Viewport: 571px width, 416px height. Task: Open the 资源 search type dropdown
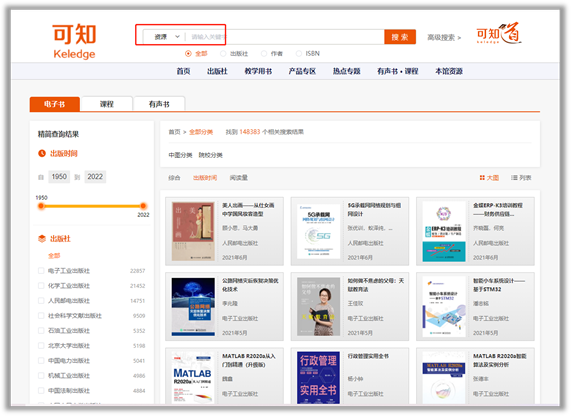[x=166, y=37]
